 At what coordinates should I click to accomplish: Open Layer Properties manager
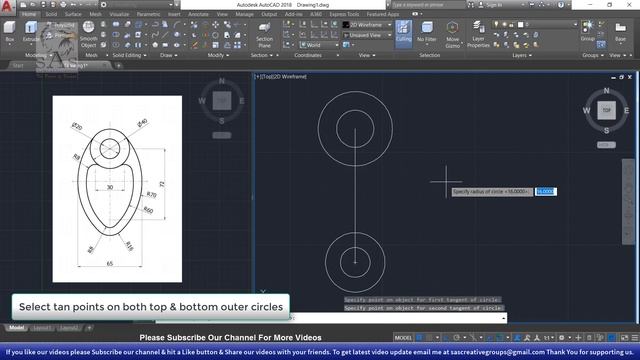478,34
